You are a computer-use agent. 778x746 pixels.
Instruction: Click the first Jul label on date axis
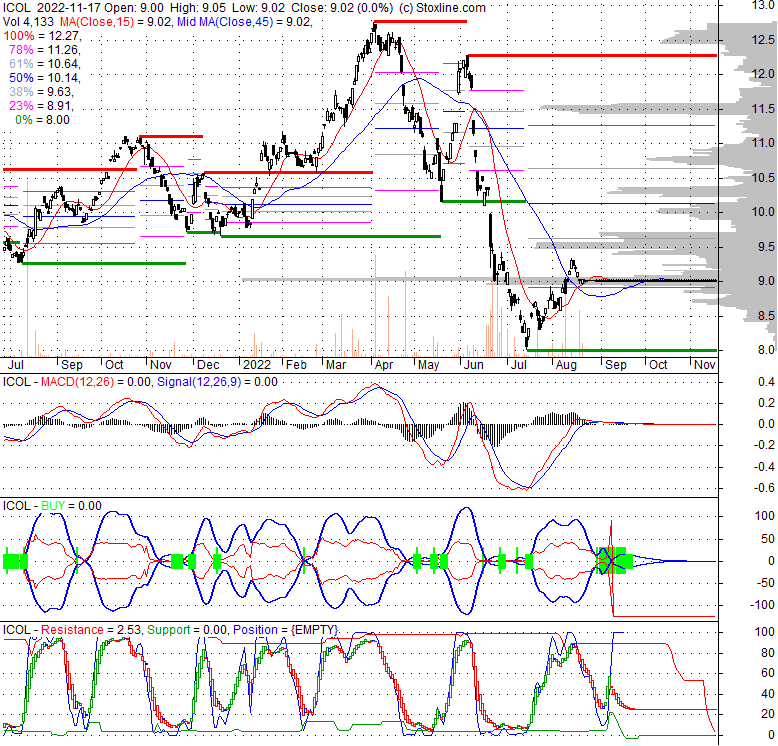click(x=16, y=365)
